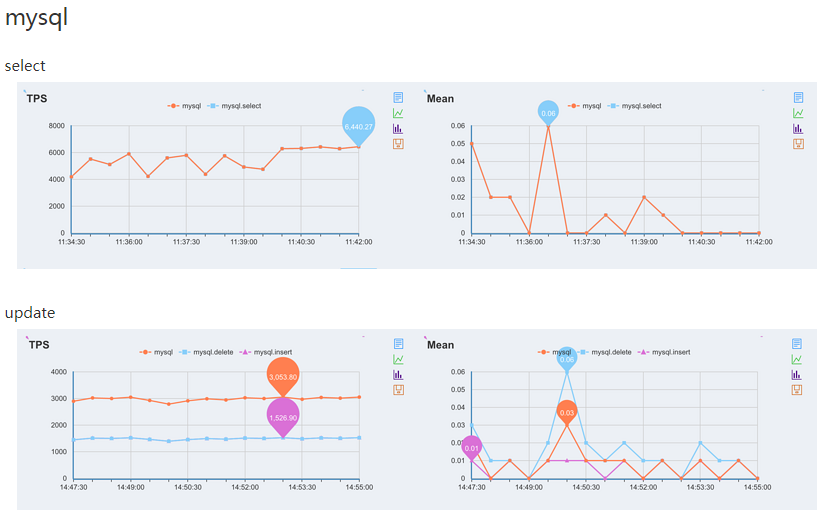Click the 0.04 y-axis label in update Mean chart
This screenshot has height=522, width=830.
click(458, 407)
